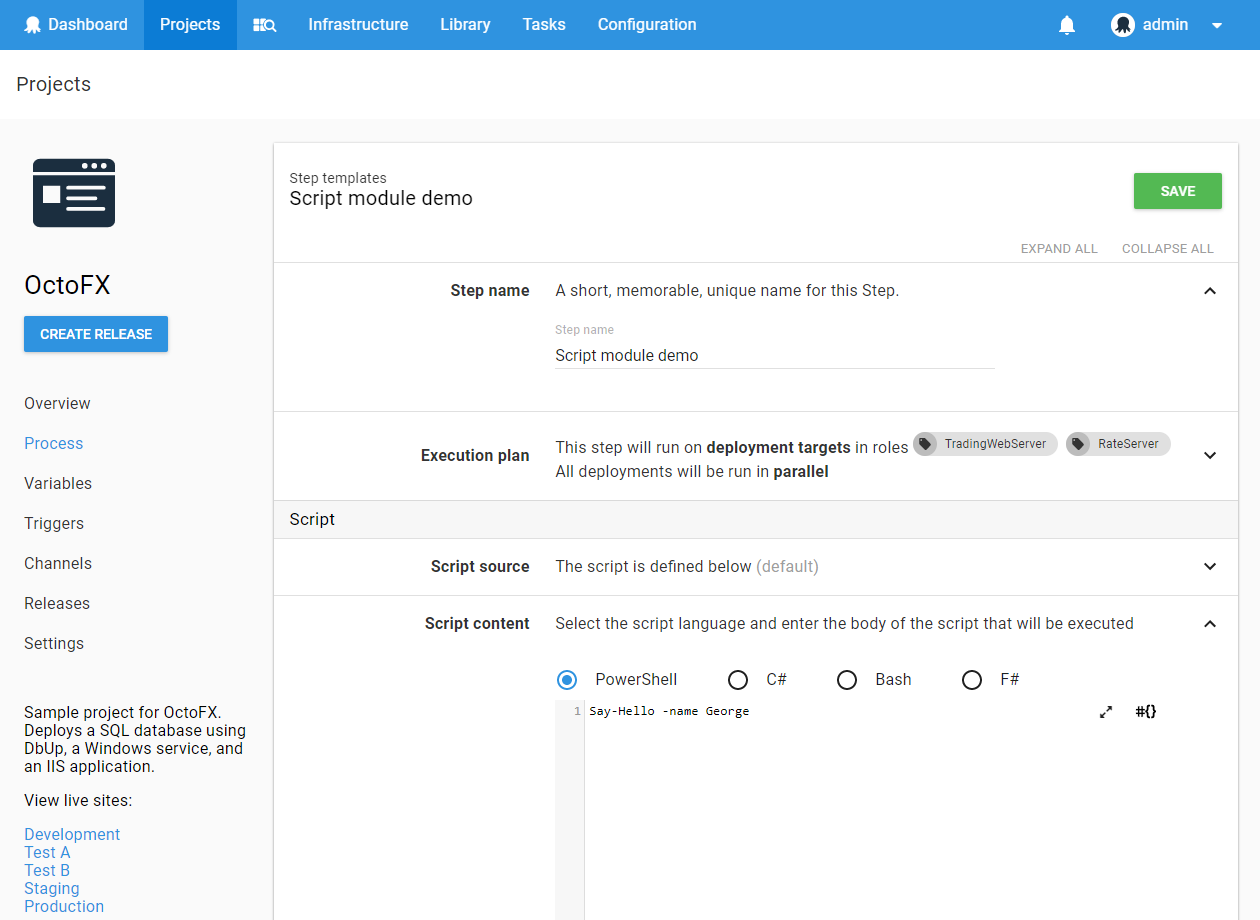Click the Step name text field

[x=774, y=355]
